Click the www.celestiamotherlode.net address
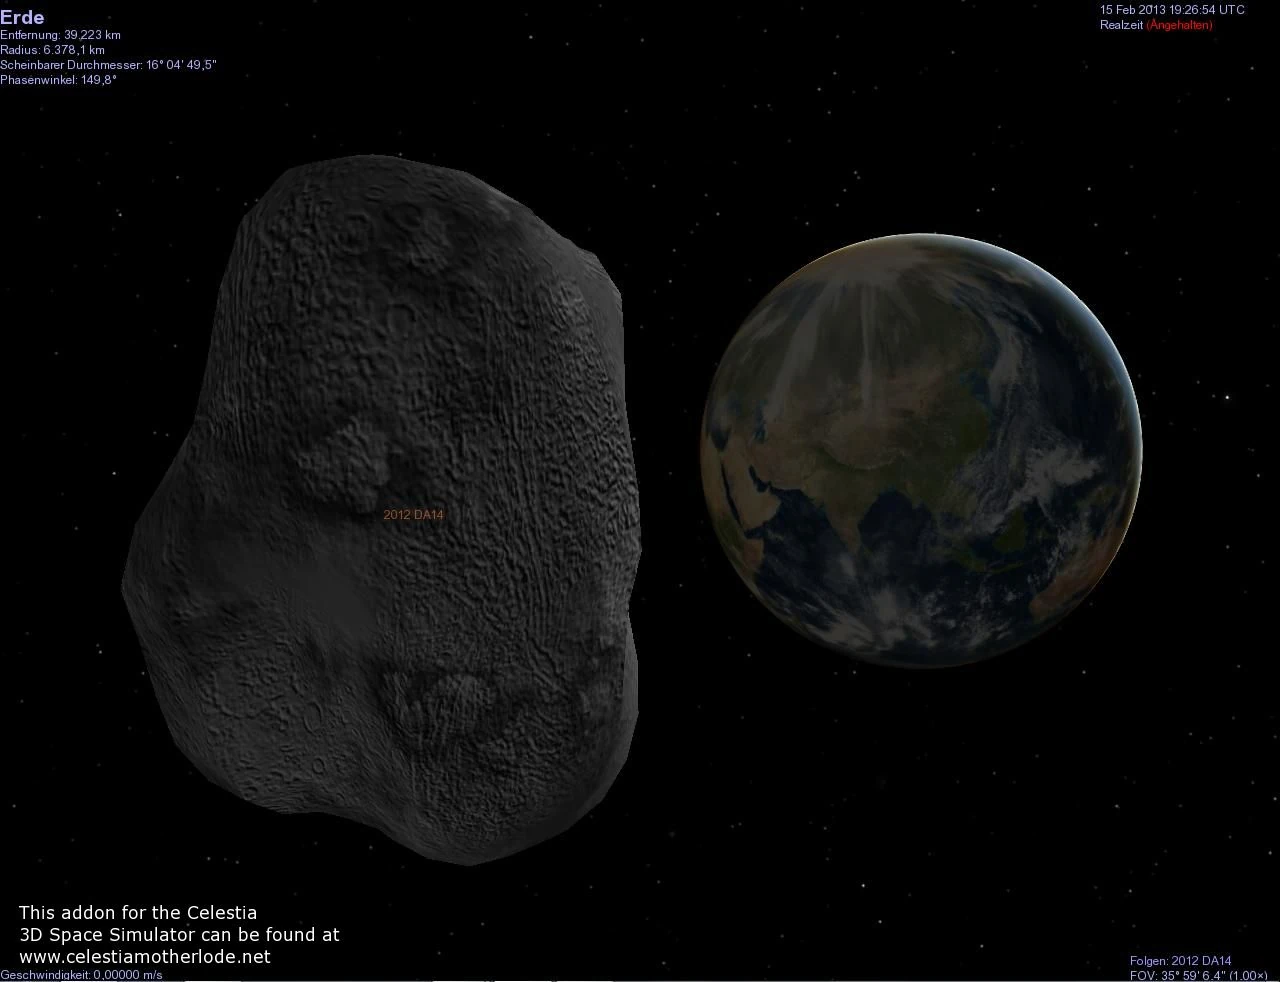The width and height of the screenshot is (1280, 982). [x=145, y=957]
